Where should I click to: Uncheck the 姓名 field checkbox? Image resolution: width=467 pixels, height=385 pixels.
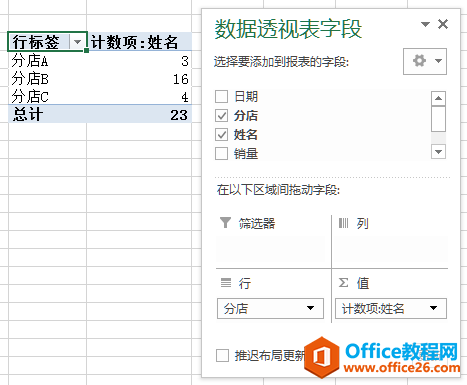(221, 135)
